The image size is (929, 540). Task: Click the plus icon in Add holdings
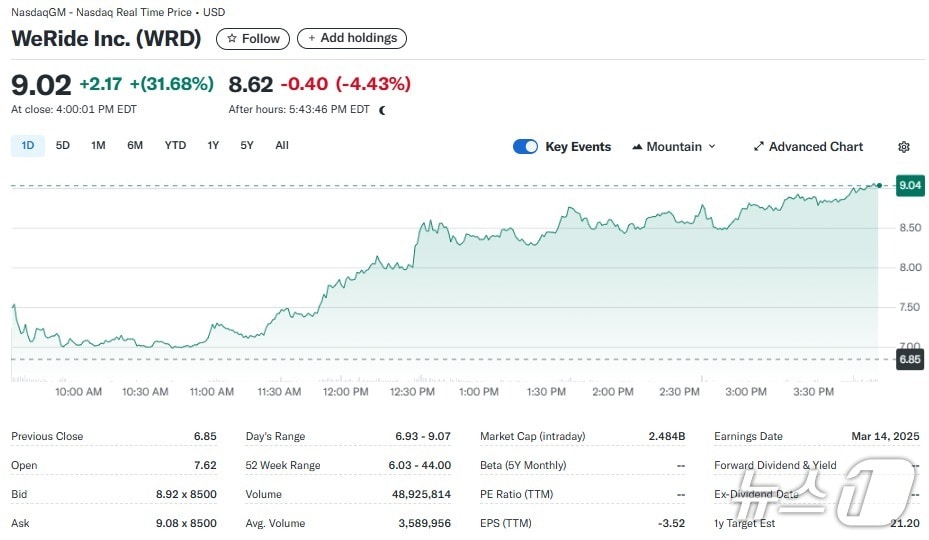pos(311,39)
